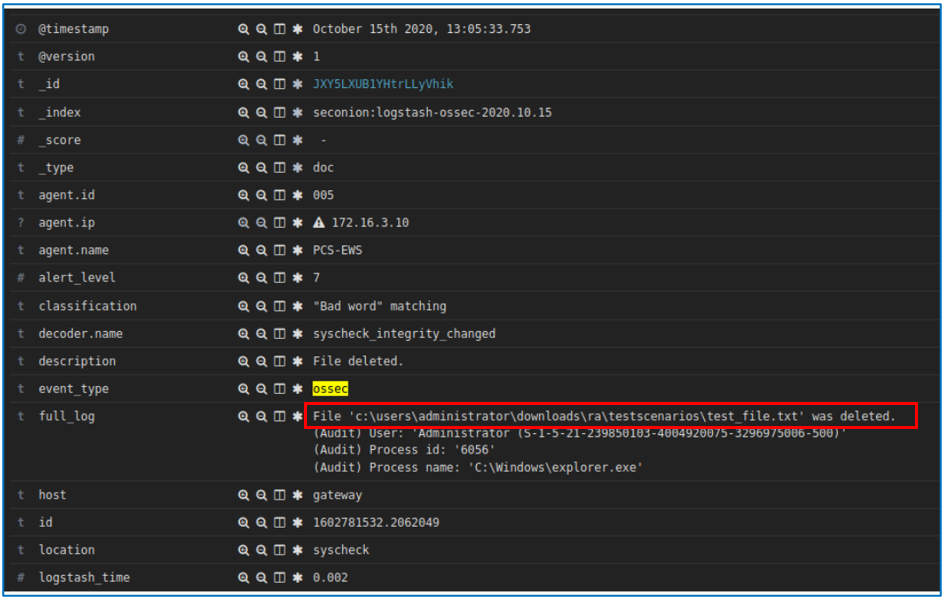Toggle column for _score field
The height and width of the screenshot is (600, 946).
pos(279,141)
